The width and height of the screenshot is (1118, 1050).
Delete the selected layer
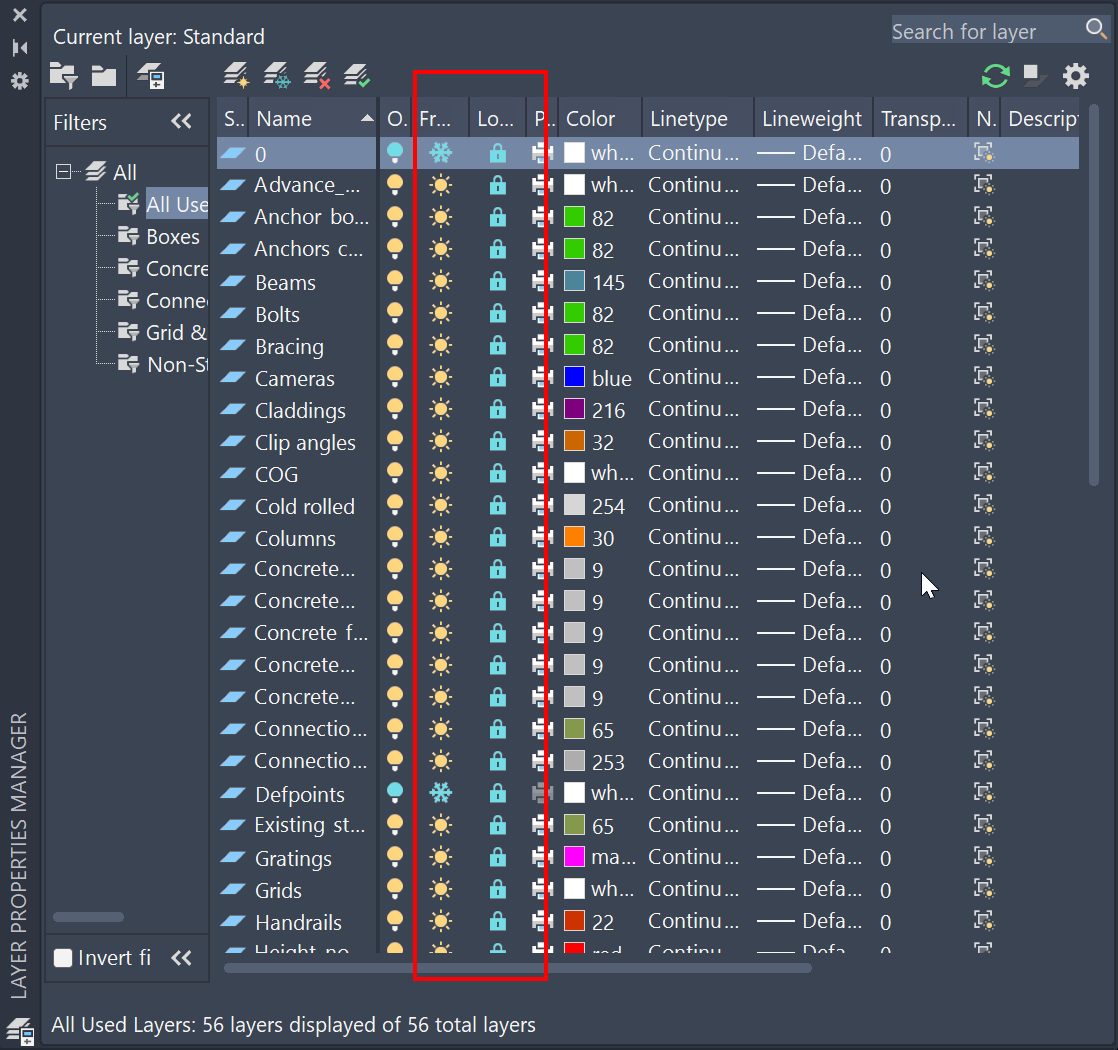tap(318, 75)
